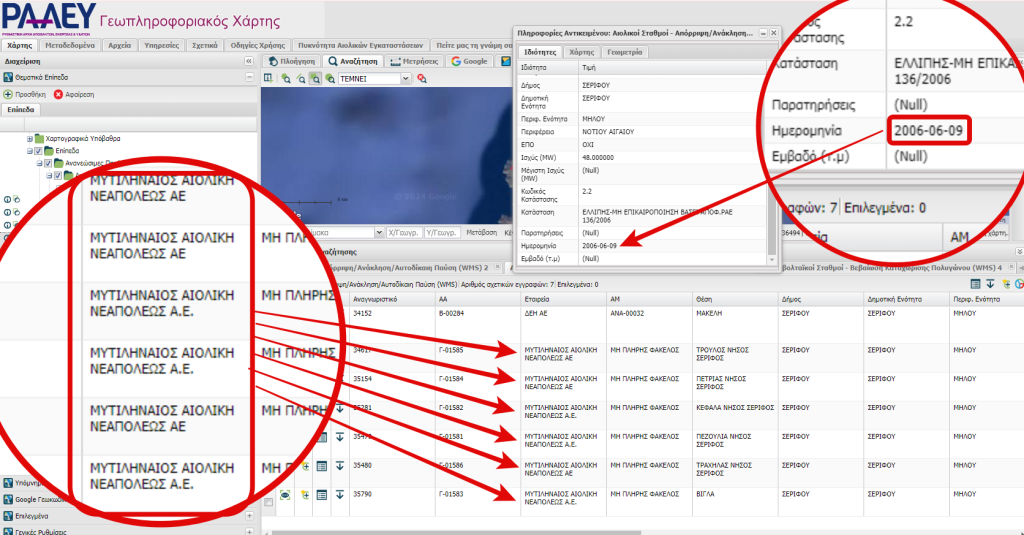Click the red clear search icon beside ΤΕΜΝΕΙ

point(422,78)
